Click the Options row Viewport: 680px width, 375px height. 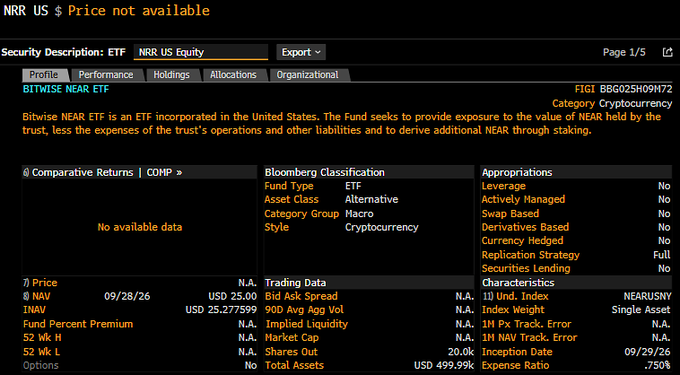(140, 365)
